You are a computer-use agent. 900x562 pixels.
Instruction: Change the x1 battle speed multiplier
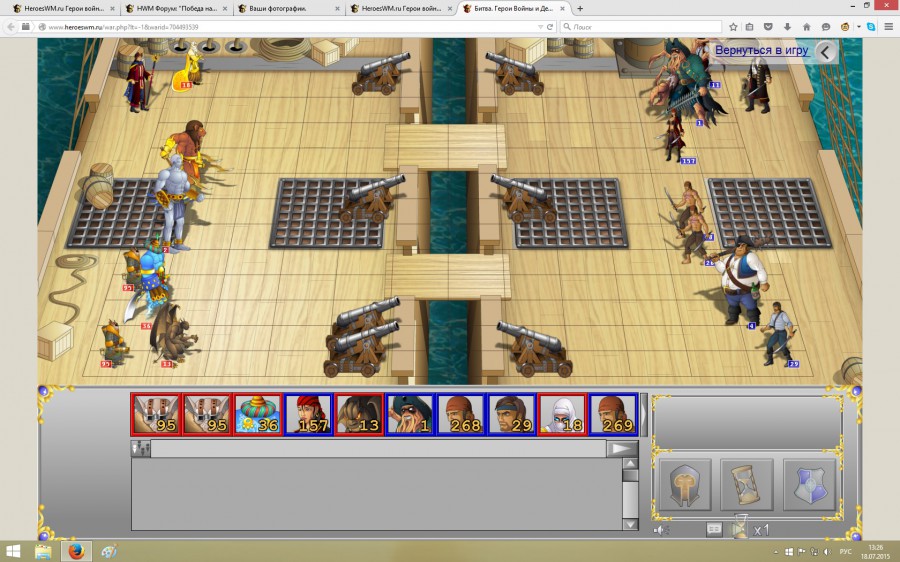[761, 530]
